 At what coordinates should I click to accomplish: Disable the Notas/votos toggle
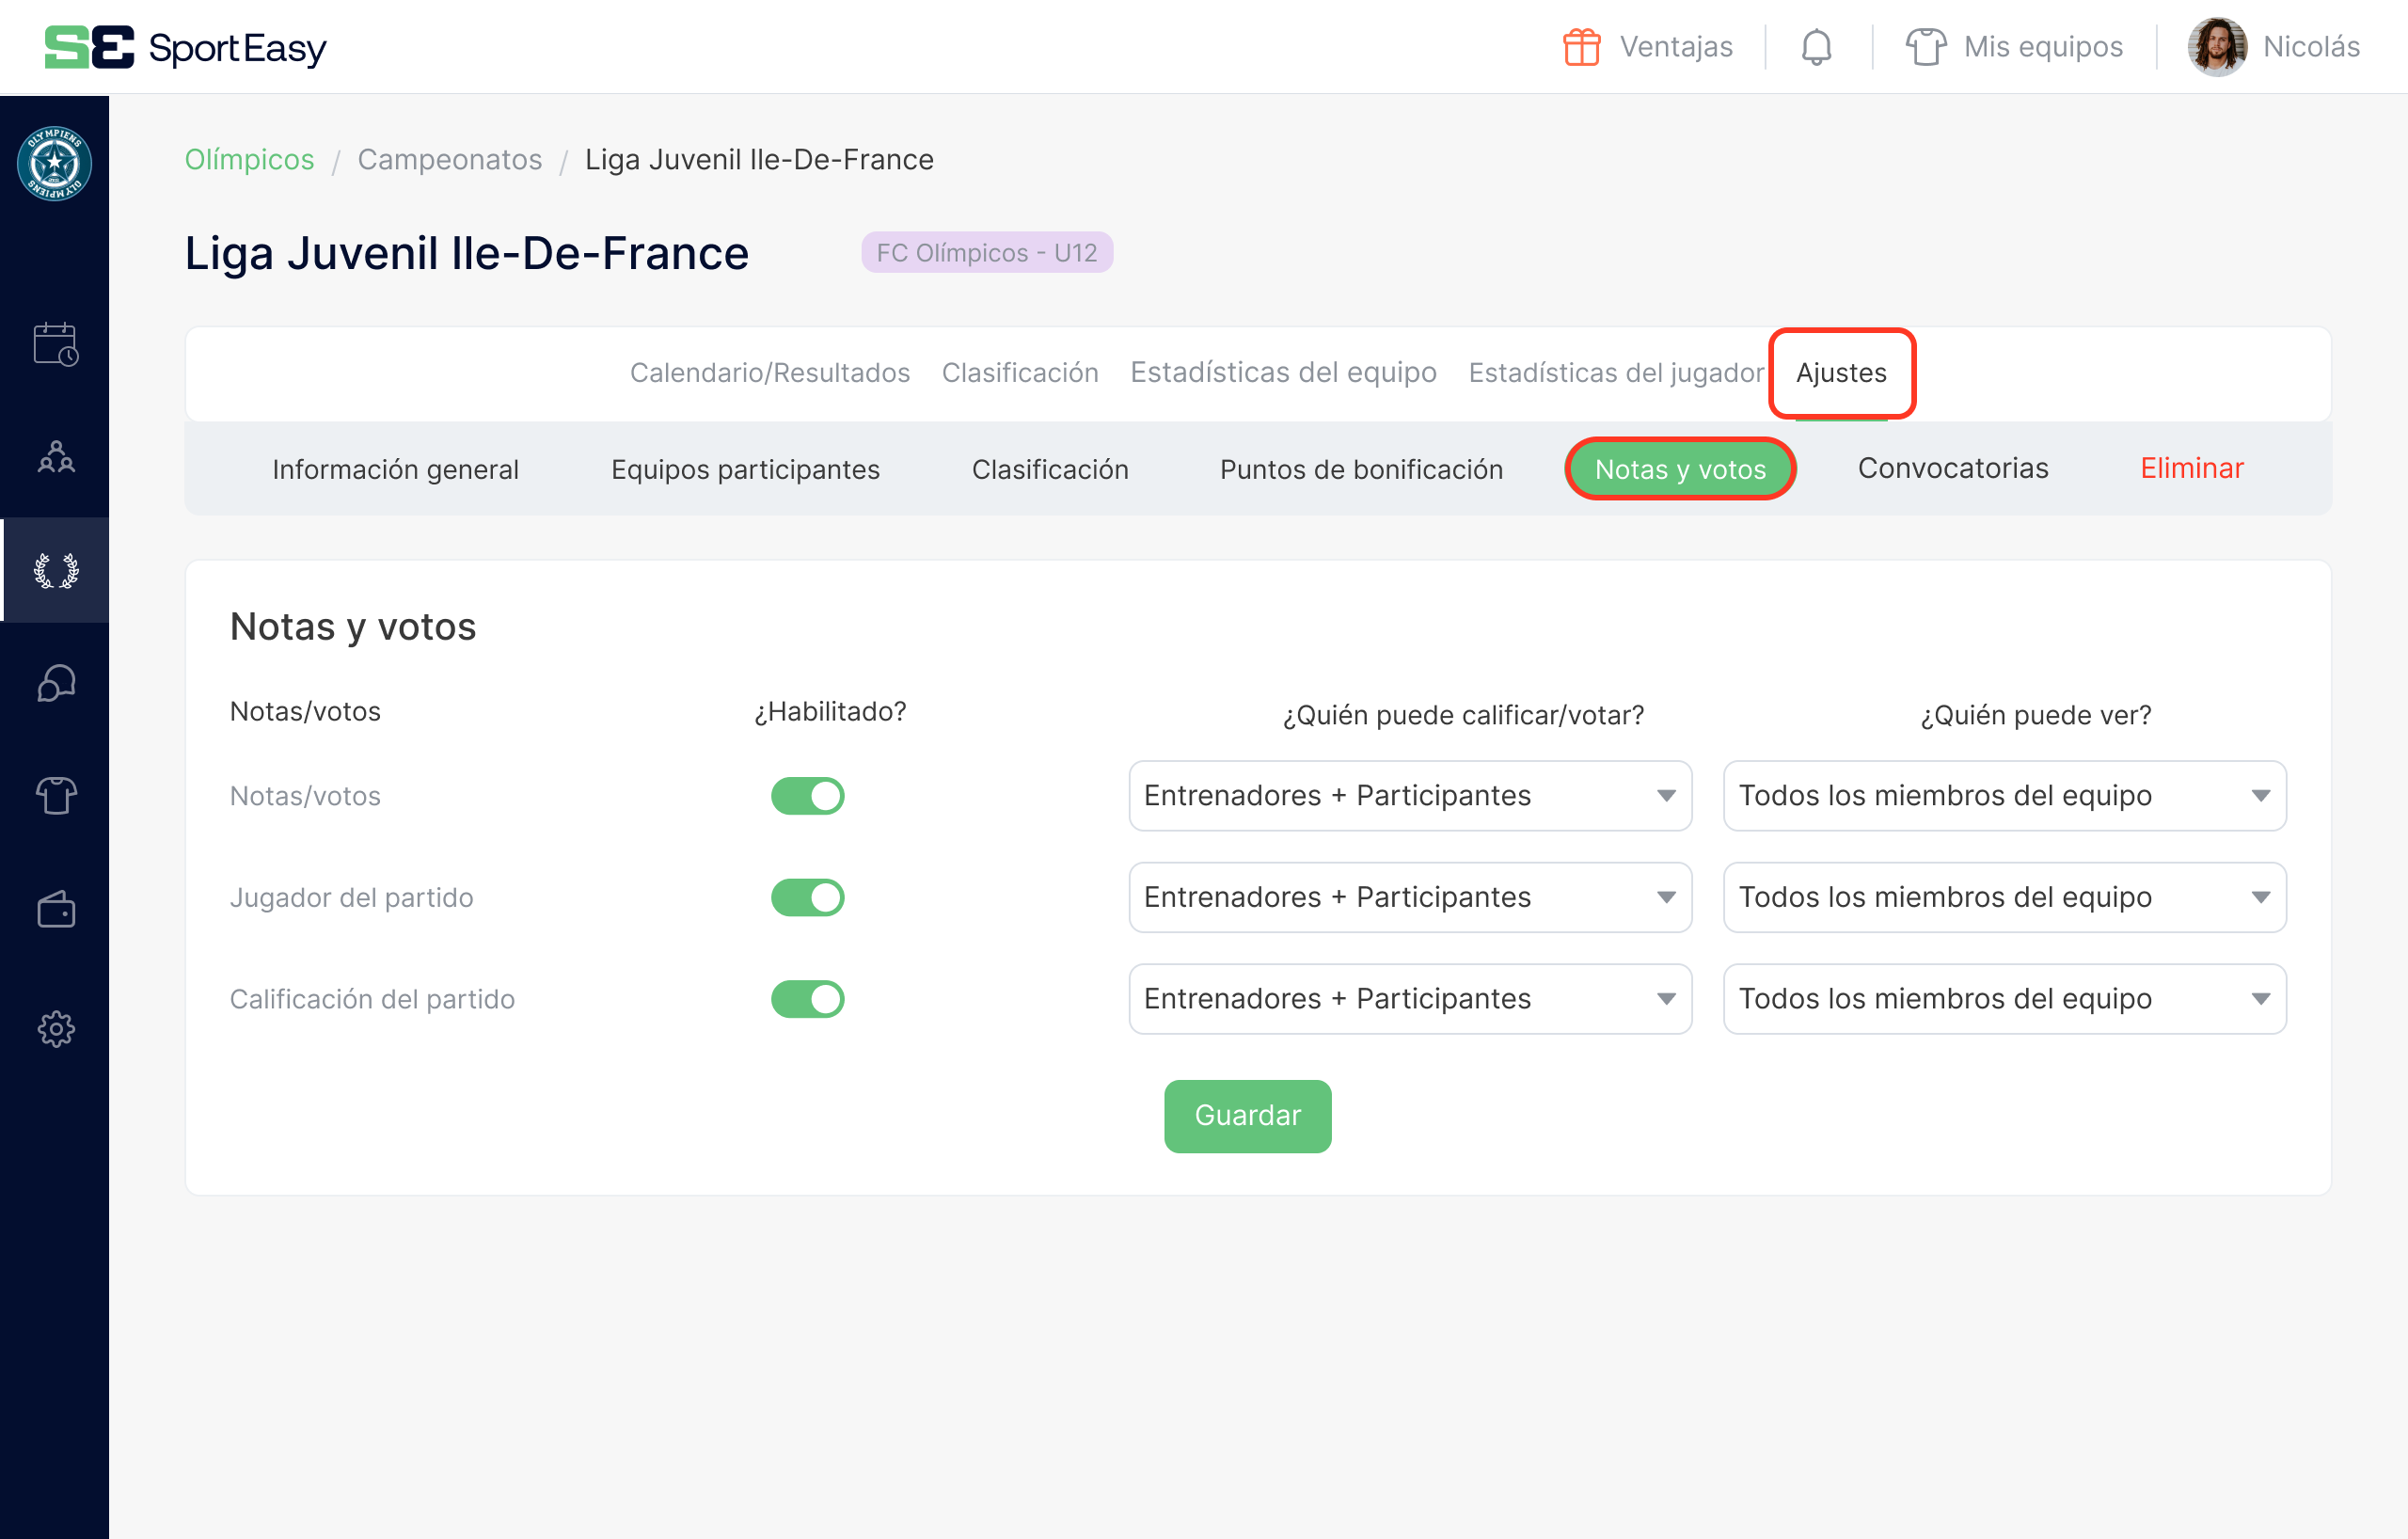808,796
